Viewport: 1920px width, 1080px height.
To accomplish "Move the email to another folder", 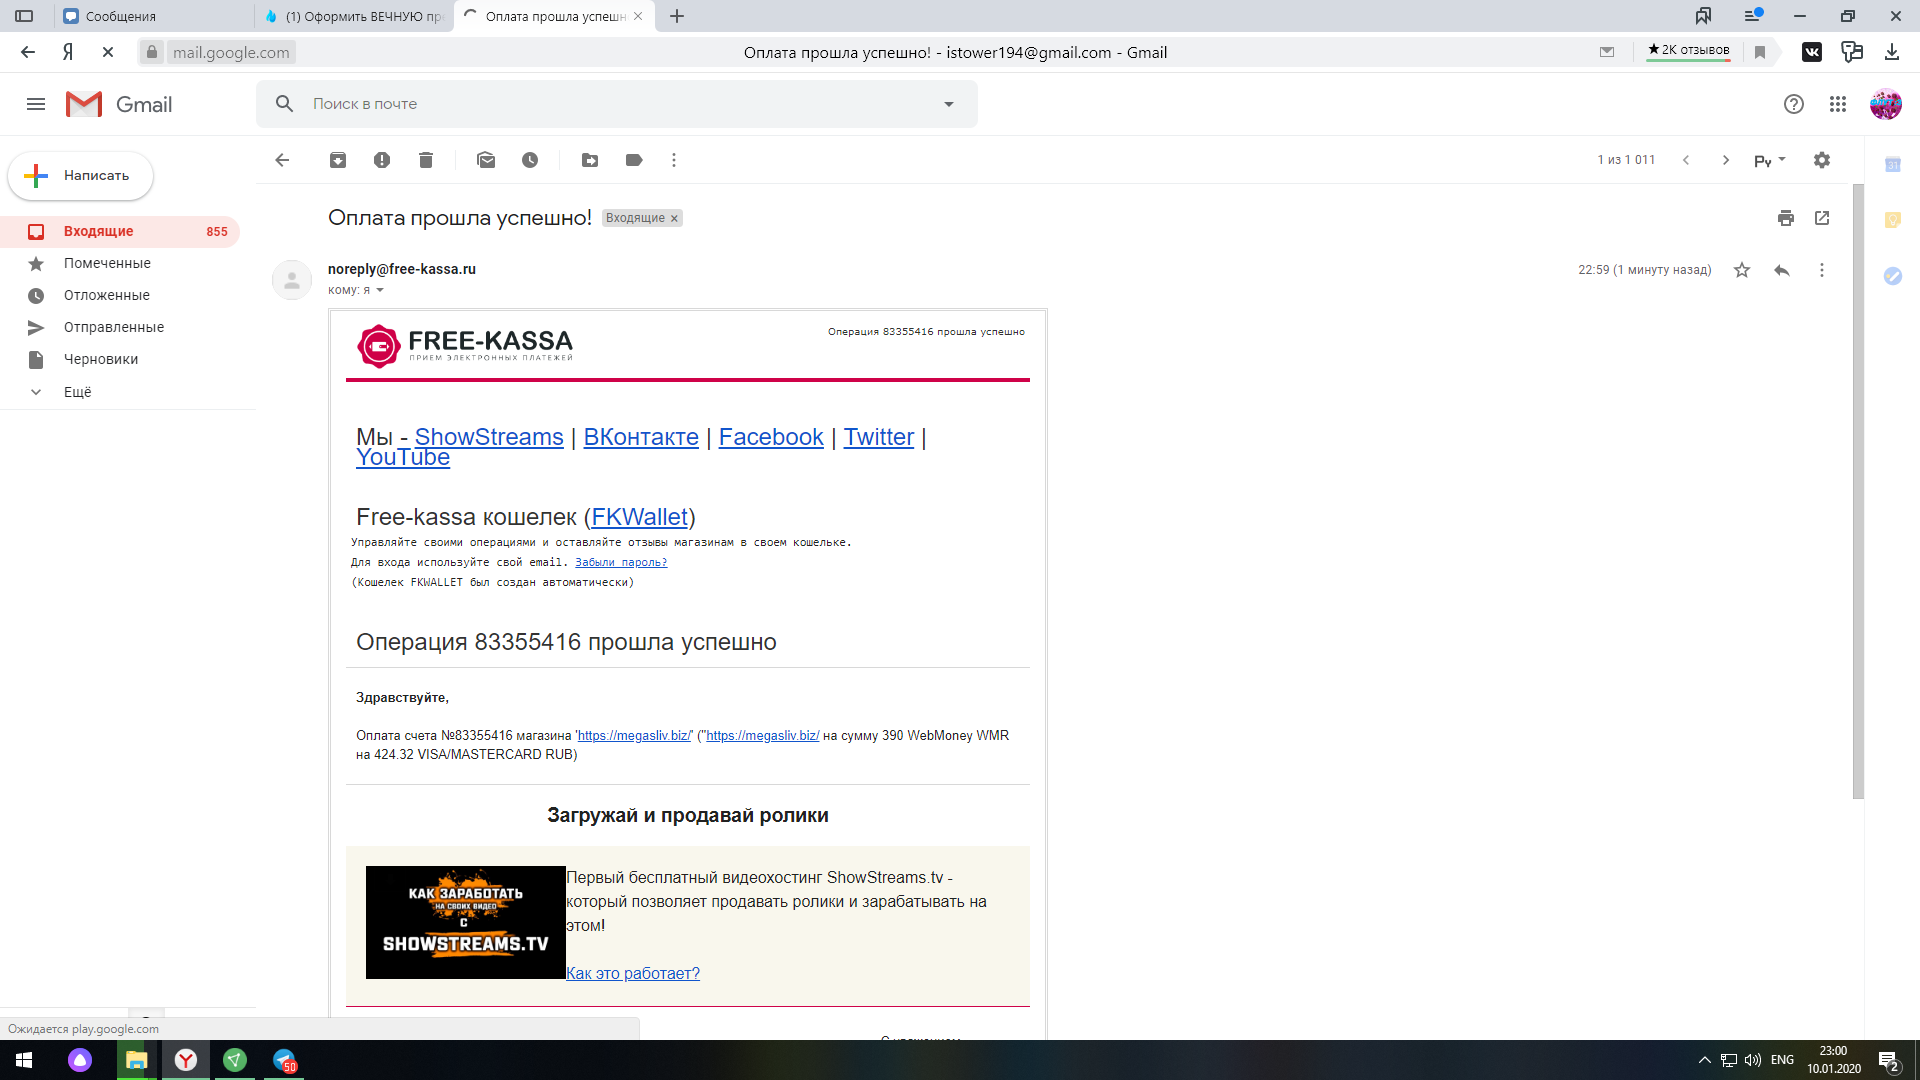I will point(590,160).
